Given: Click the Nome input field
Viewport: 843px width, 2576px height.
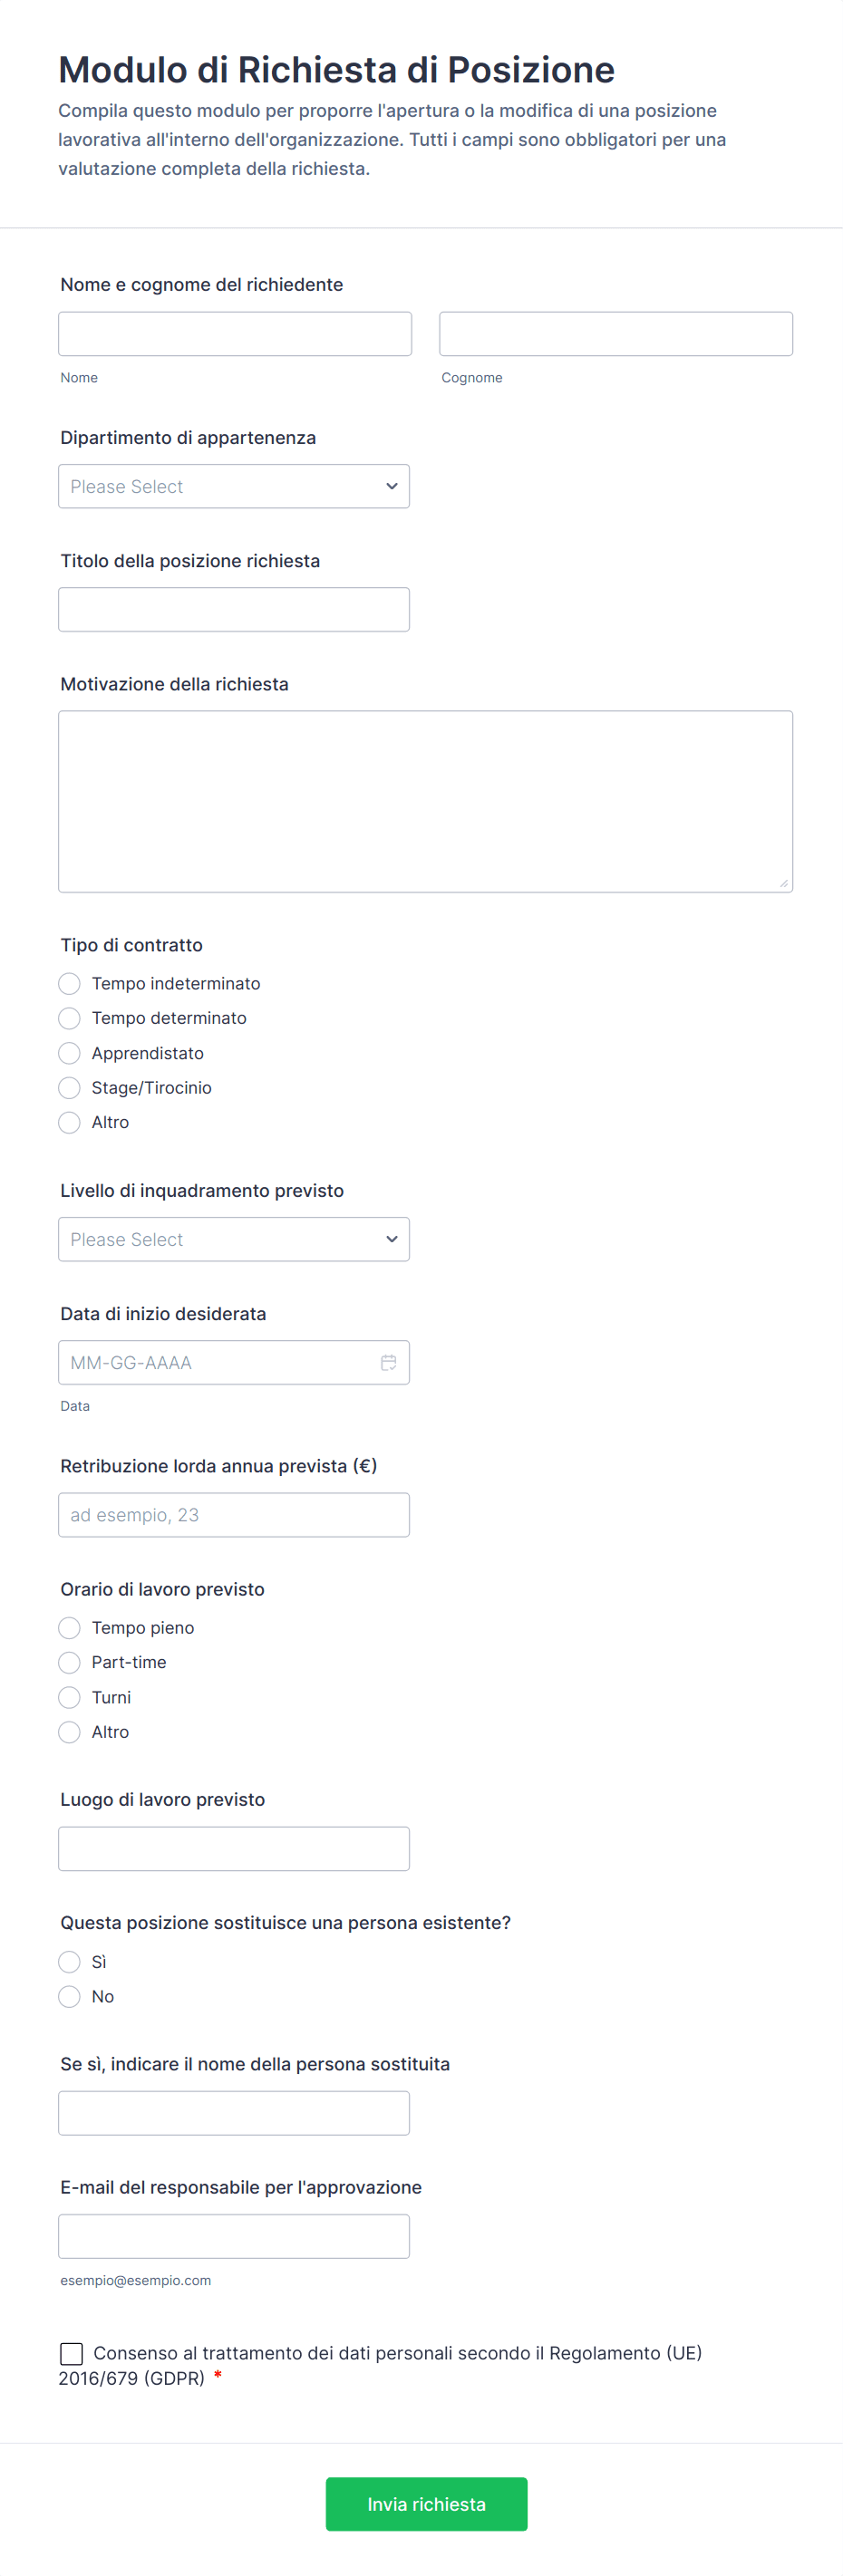Looking at the screenshot, I should point(235,334).
